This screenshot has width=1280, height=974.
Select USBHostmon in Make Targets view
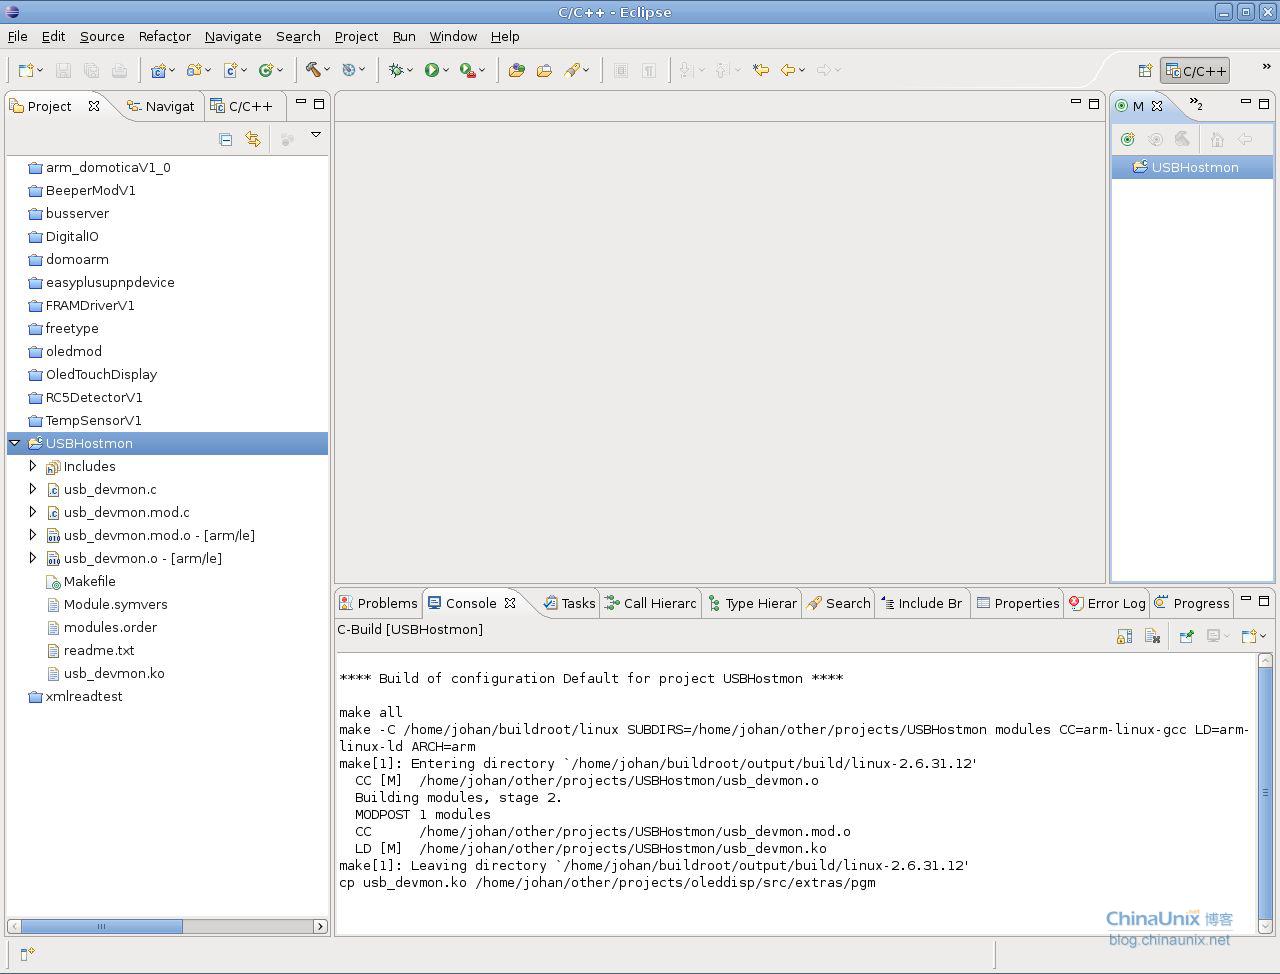tap(1192, 167)
